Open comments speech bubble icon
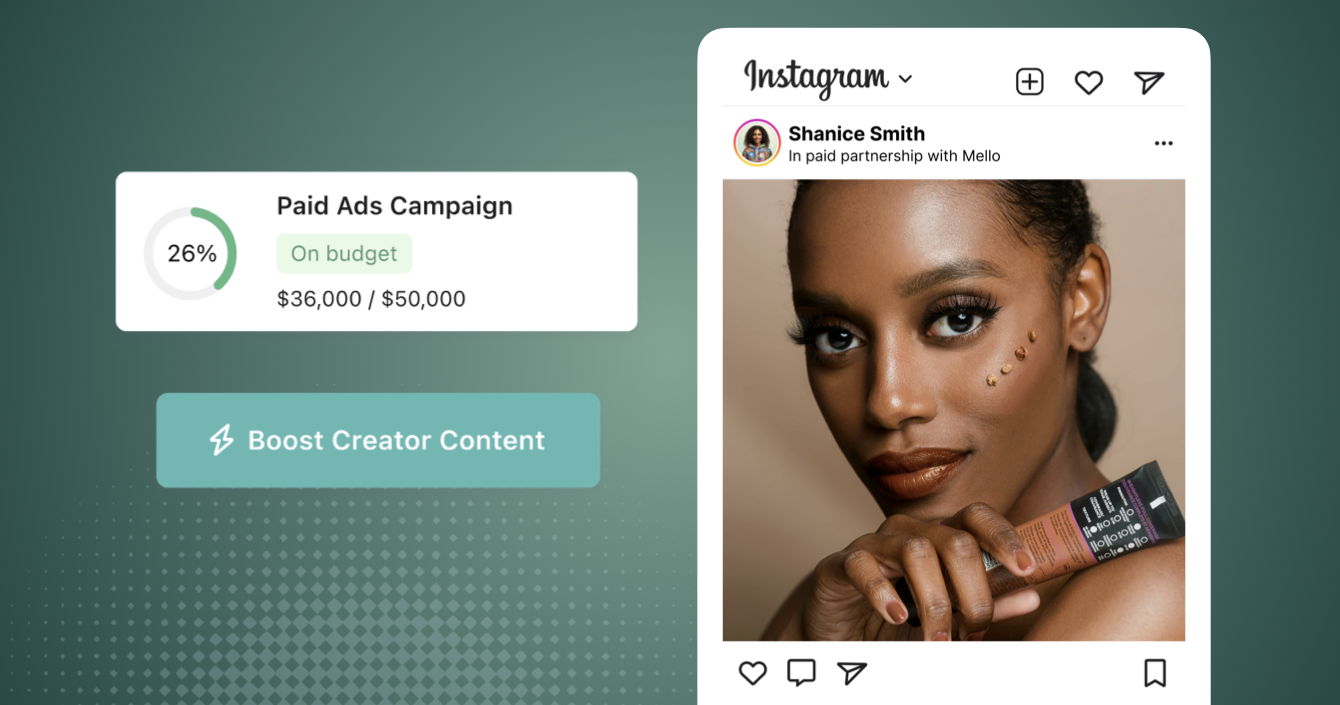The width and height of the screenshot is (1340, 705). click(x=801, y=672)
